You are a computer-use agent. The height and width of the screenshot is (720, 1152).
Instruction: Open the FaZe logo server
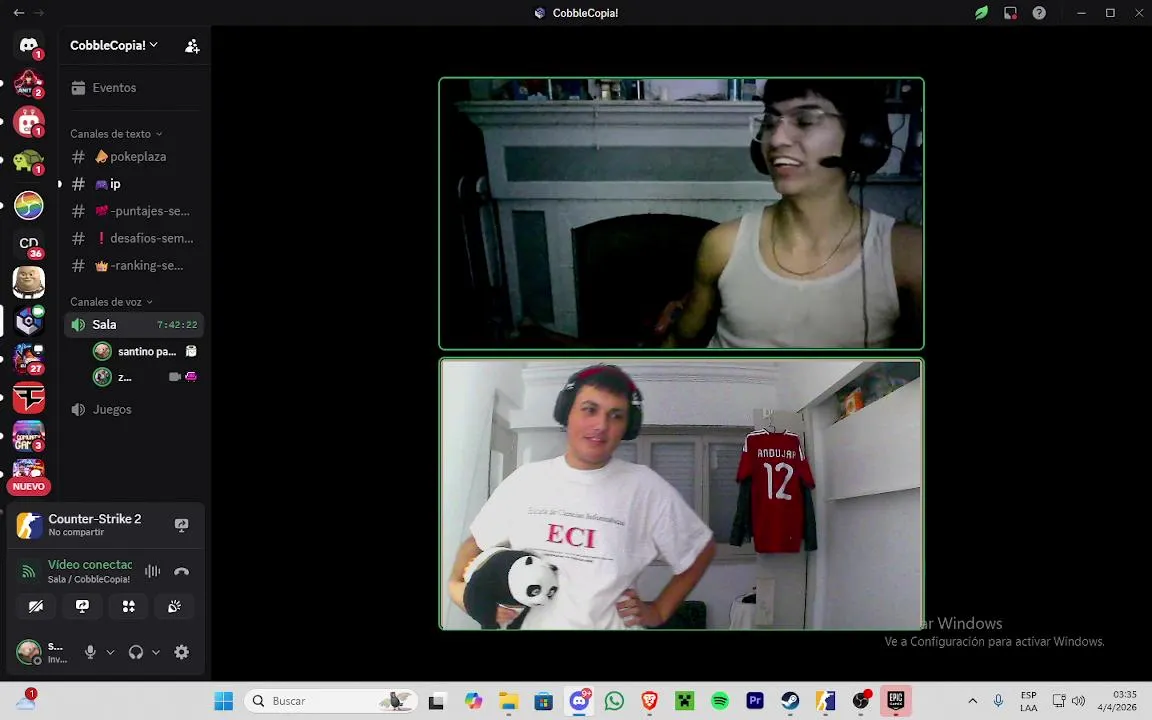29,397
